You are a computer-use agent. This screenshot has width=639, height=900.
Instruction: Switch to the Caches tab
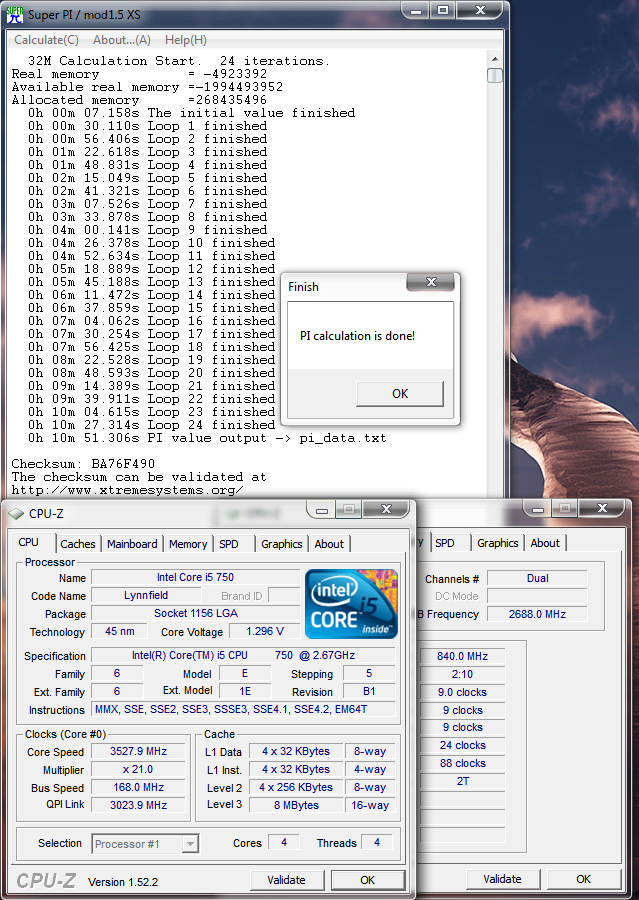click(x=78, y=544)
